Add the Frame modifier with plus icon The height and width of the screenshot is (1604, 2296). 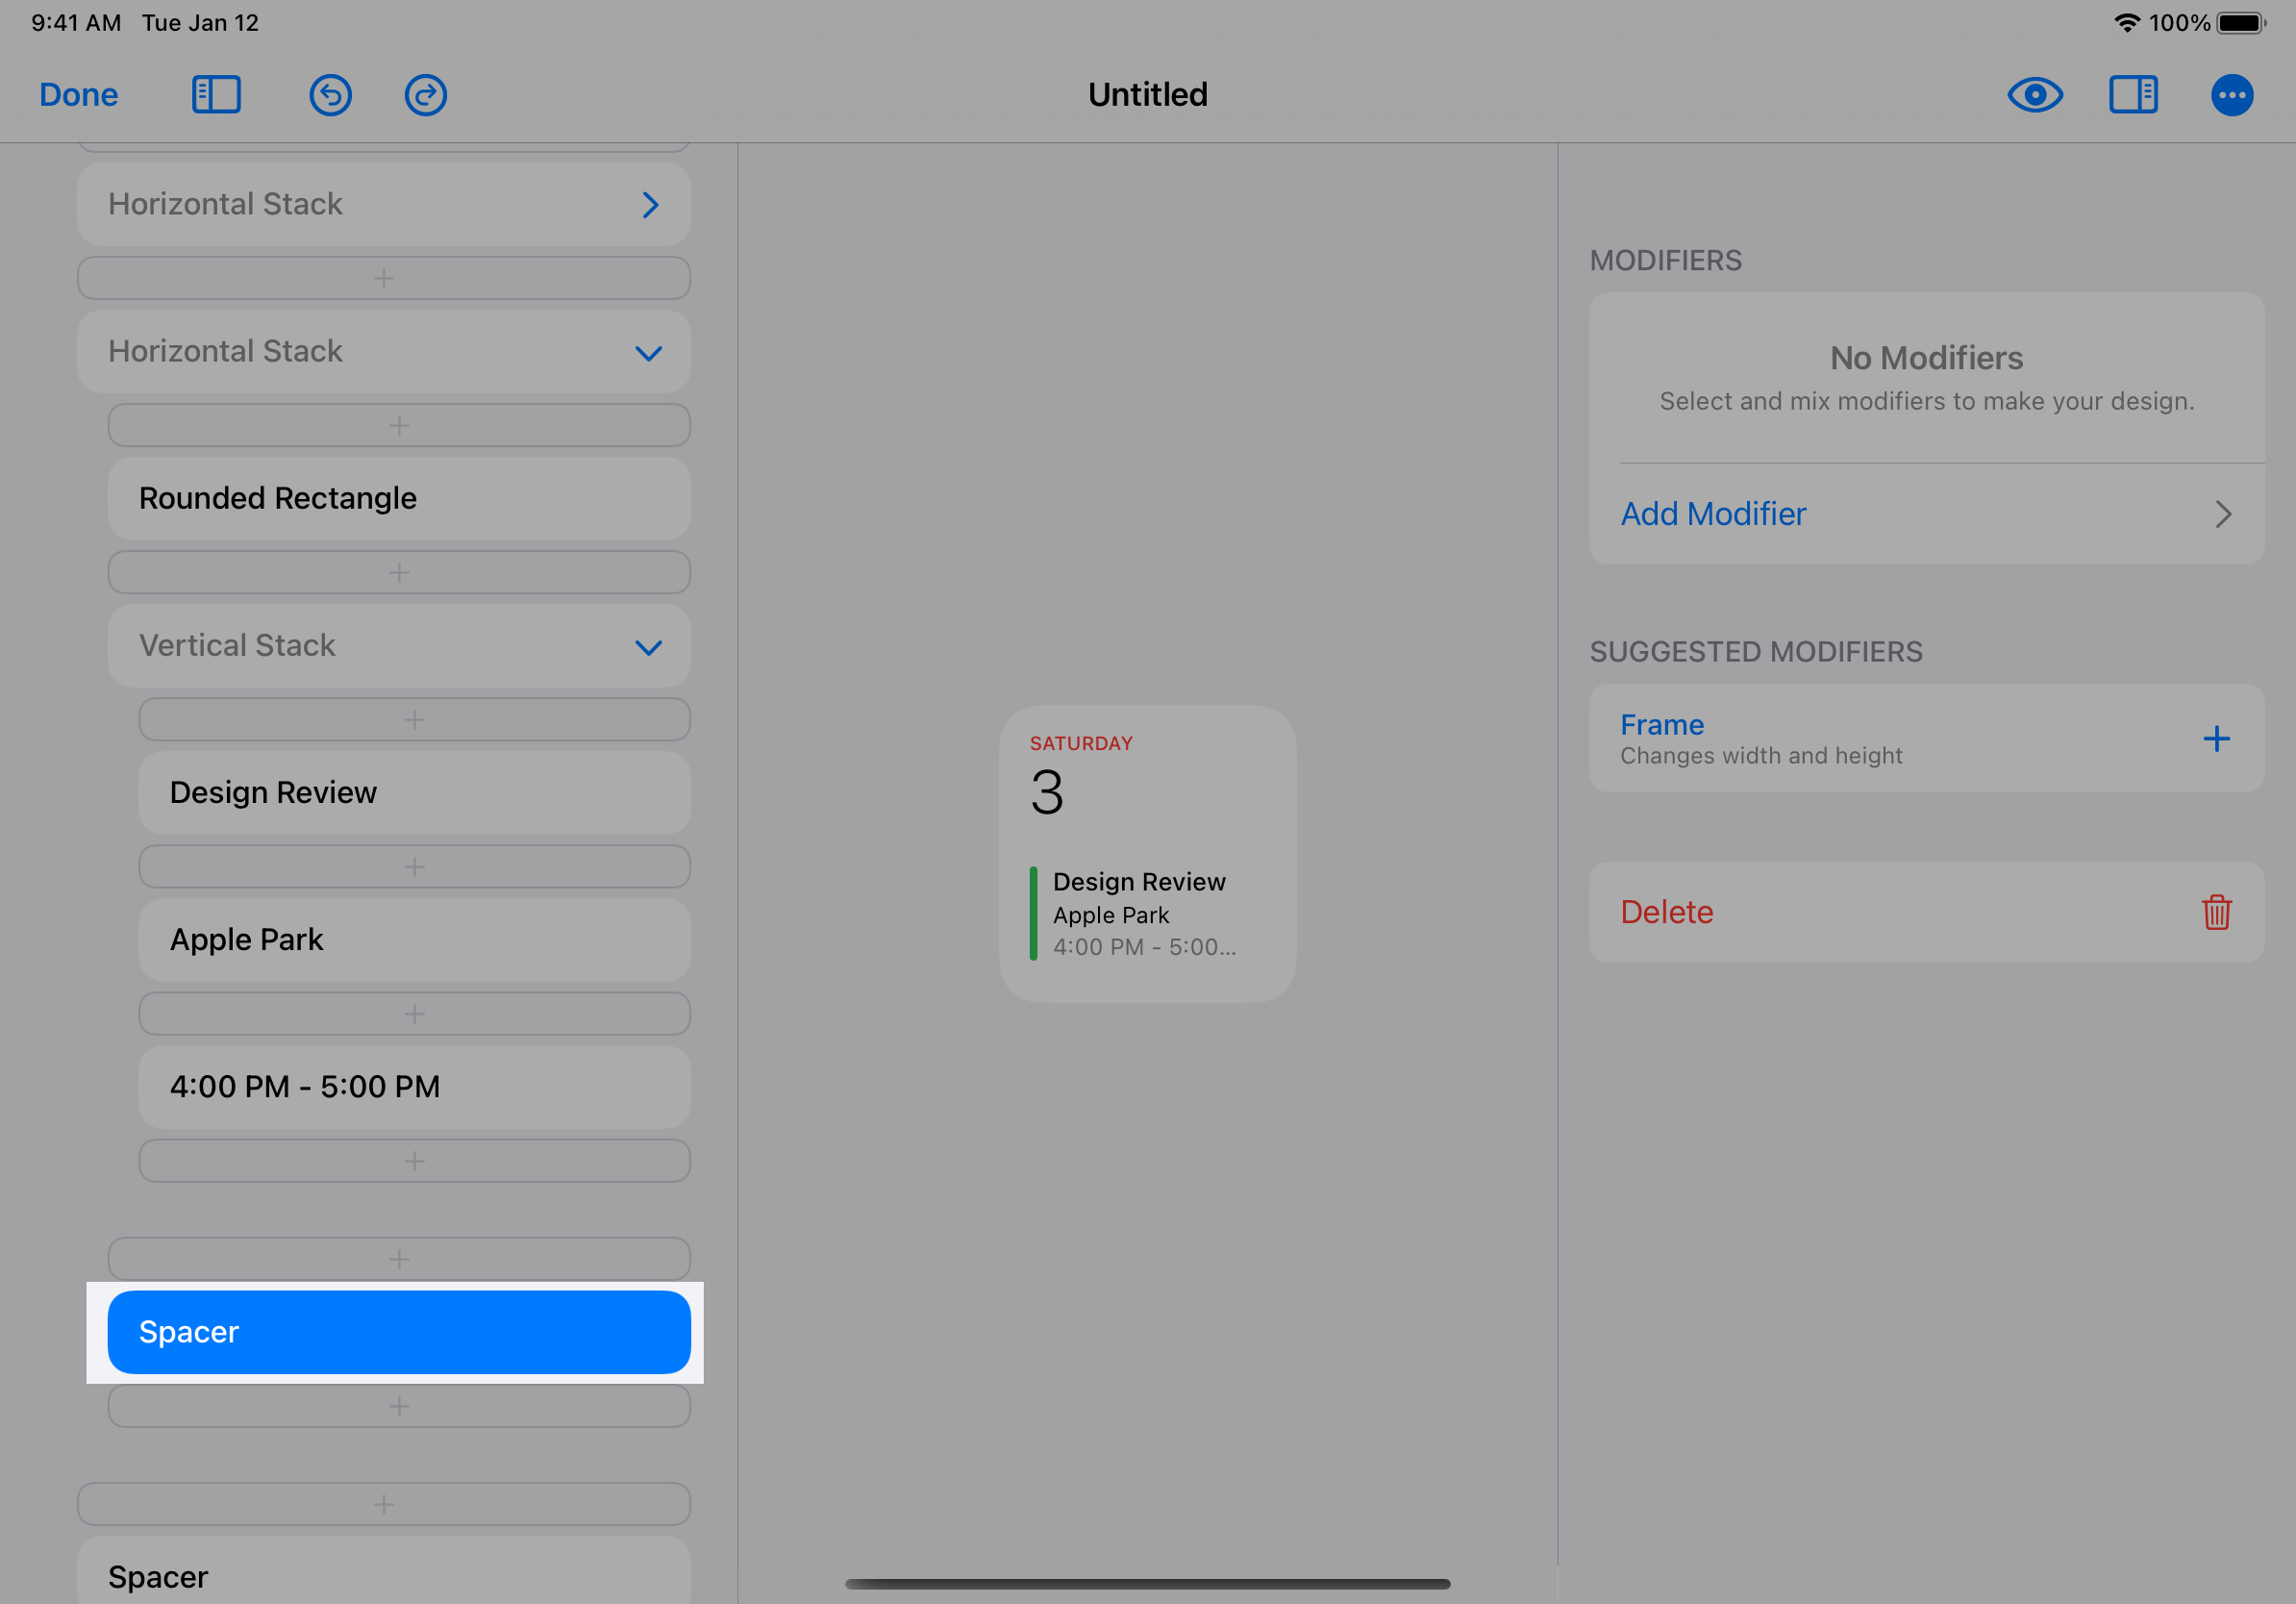[x=2216, y=739]
